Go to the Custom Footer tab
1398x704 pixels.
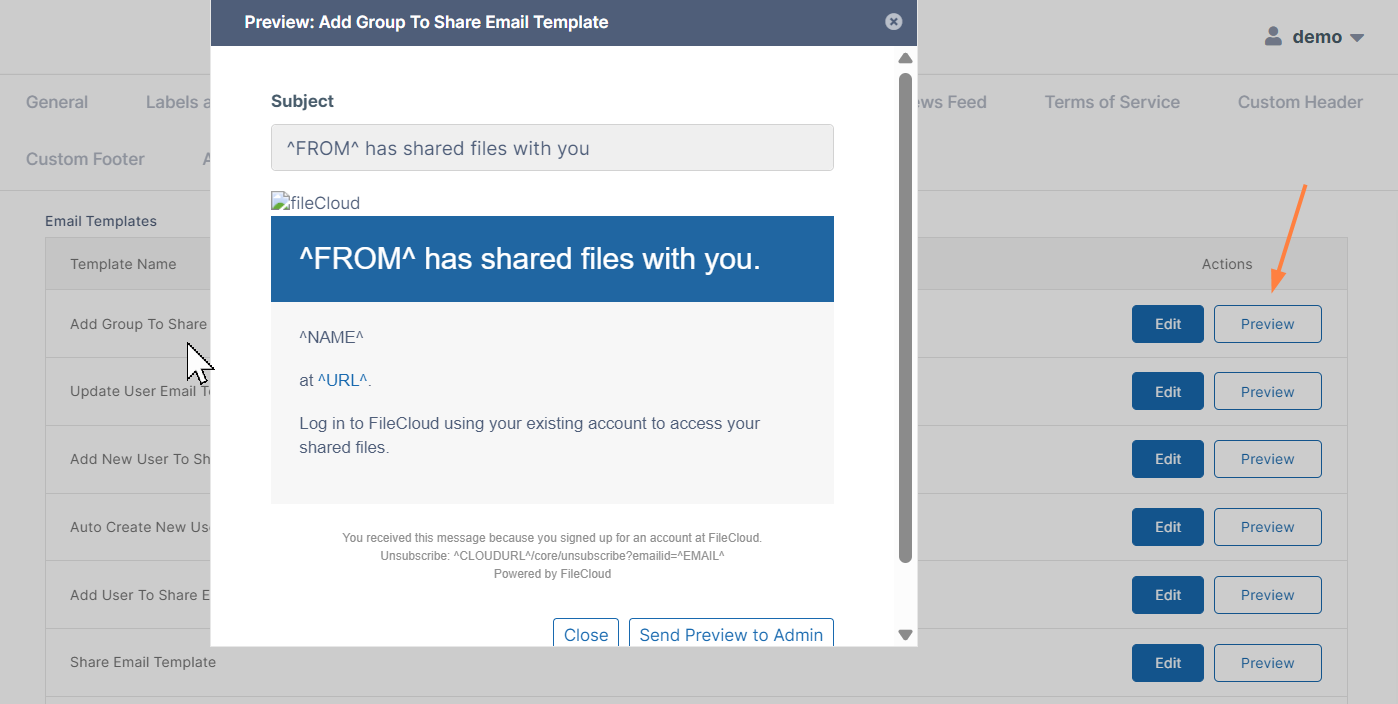(85, 159)
